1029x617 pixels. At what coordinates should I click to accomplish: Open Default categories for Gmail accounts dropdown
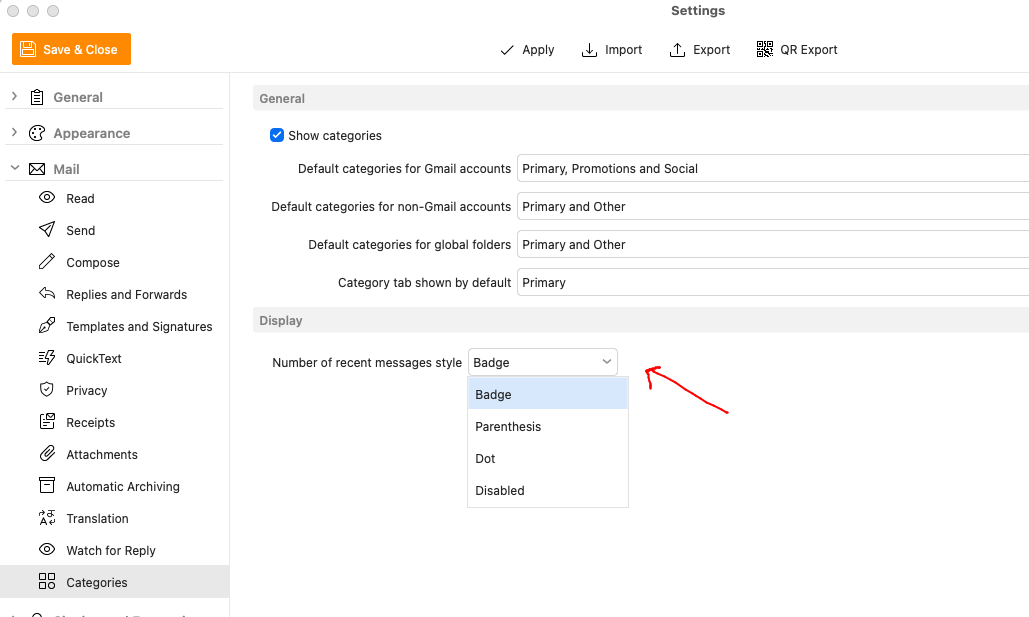tap(772, 169)
